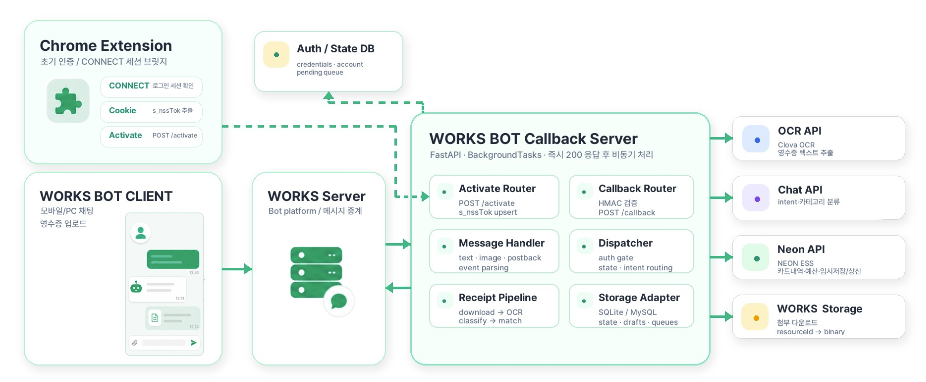
Task: Click the speech bubble icon on server rack
Action: 338,301
